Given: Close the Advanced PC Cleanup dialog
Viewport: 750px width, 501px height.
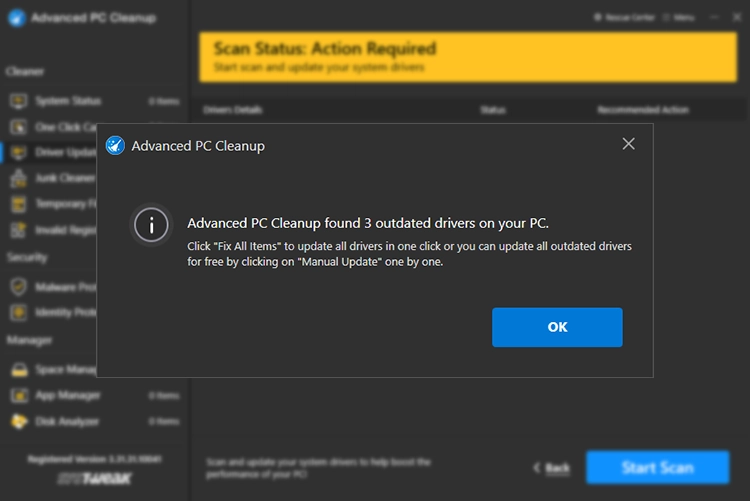Looking at the screenshot, I should (628, 144).
